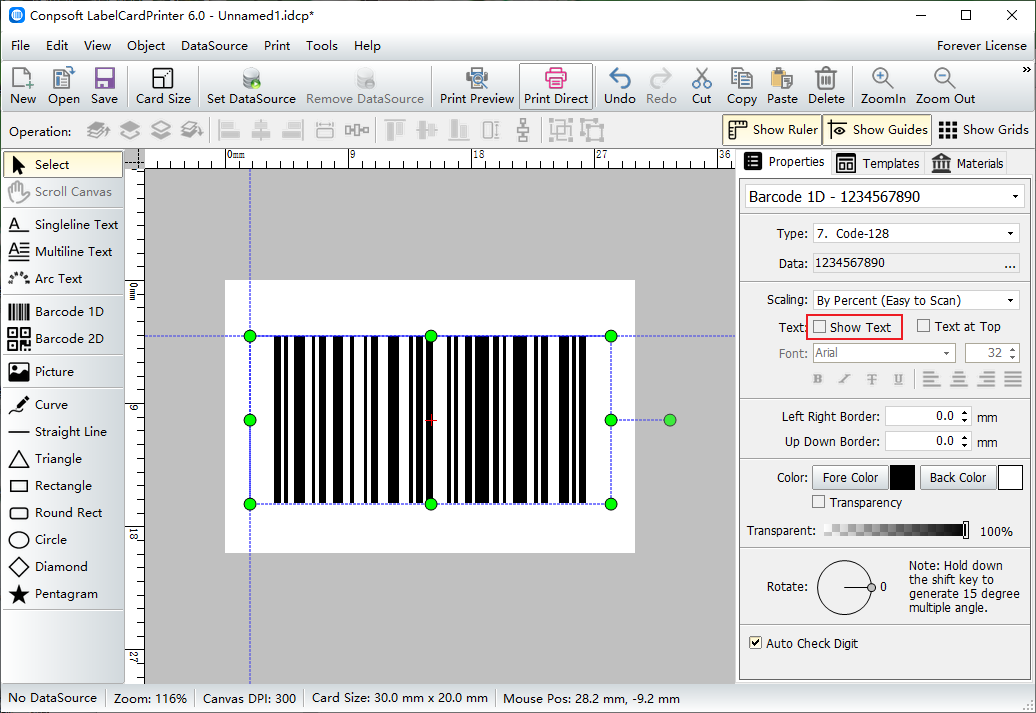This screenshot has height=713, width=1036.
Task: Copy the selected object
Action: tap(741, 86)
